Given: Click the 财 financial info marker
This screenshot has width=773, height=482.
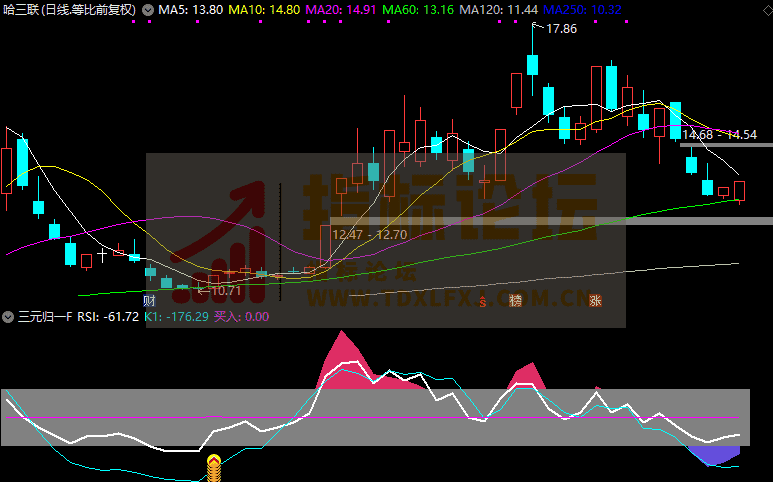Looking at the screenshot, I should 149,300.
